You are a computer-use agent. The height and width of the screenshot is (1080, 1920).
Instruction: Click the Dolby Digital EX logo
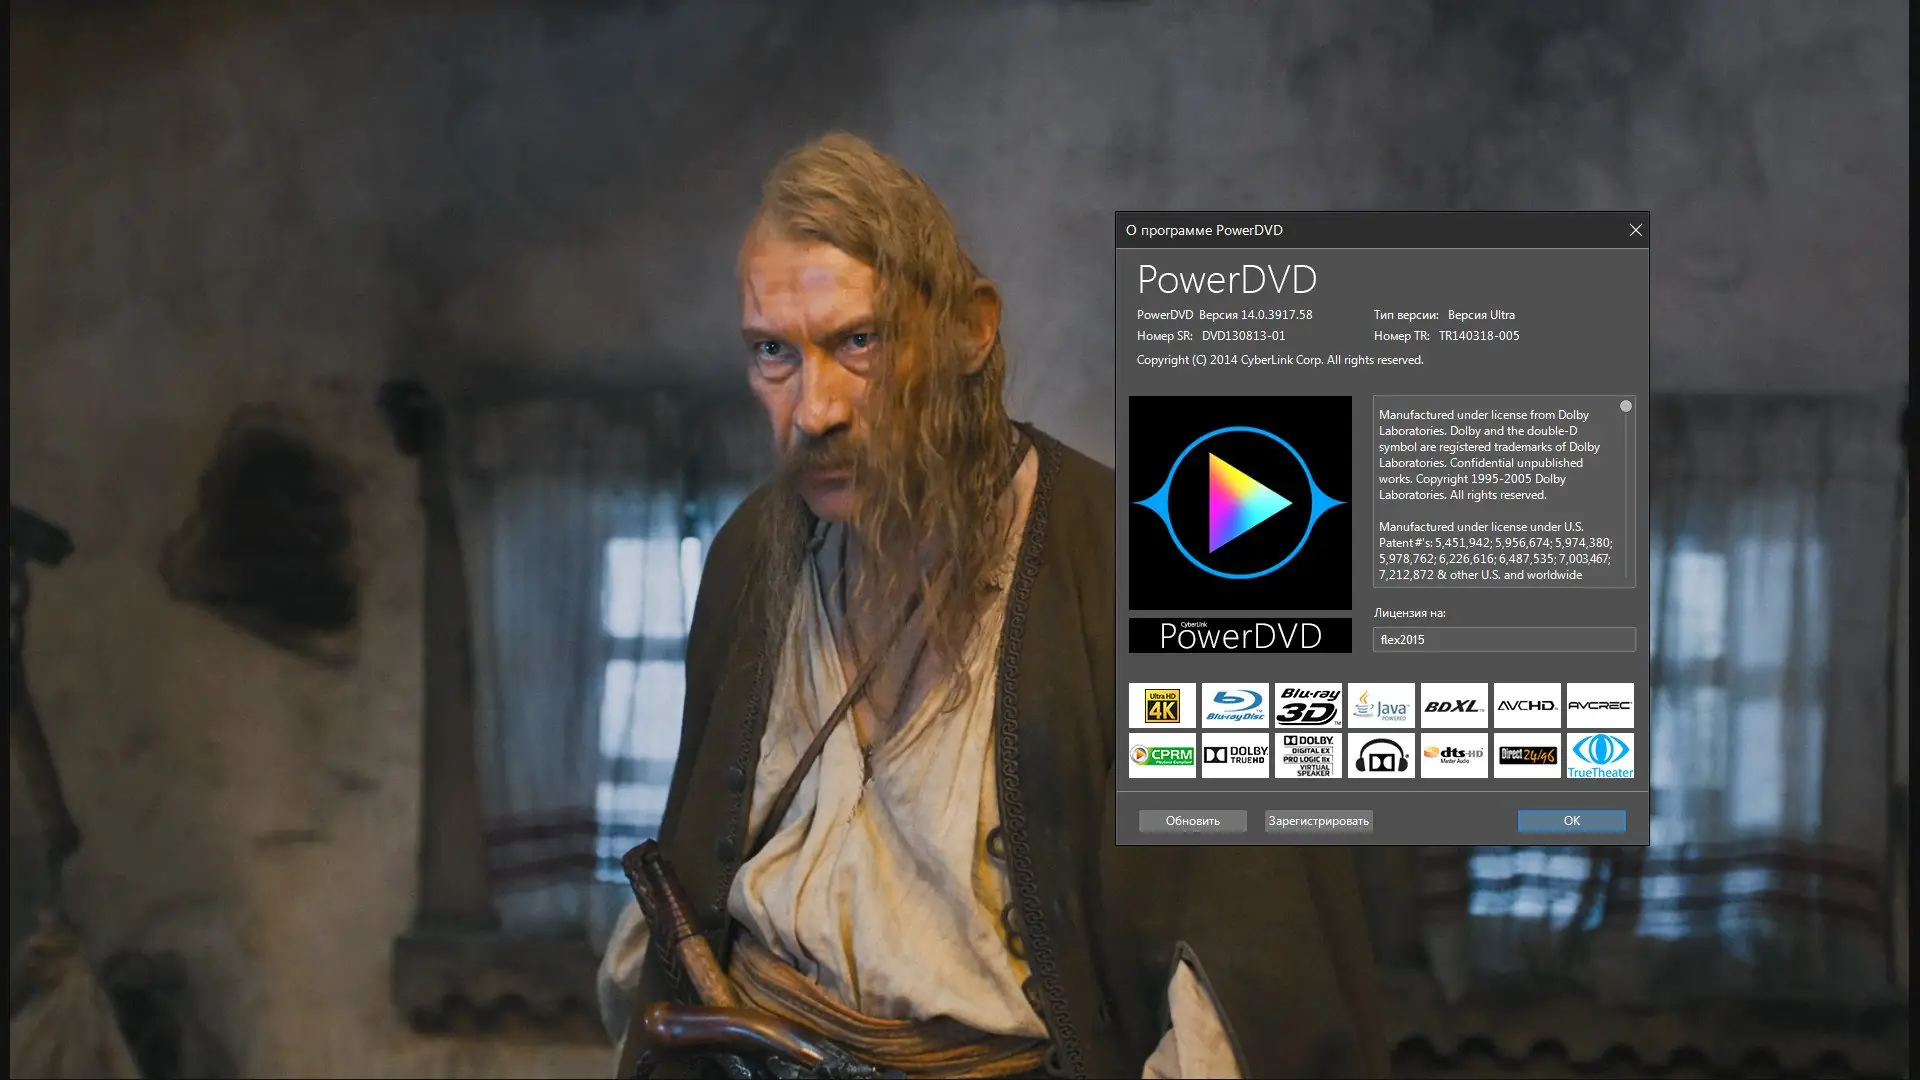click(x=1308, y=755)
